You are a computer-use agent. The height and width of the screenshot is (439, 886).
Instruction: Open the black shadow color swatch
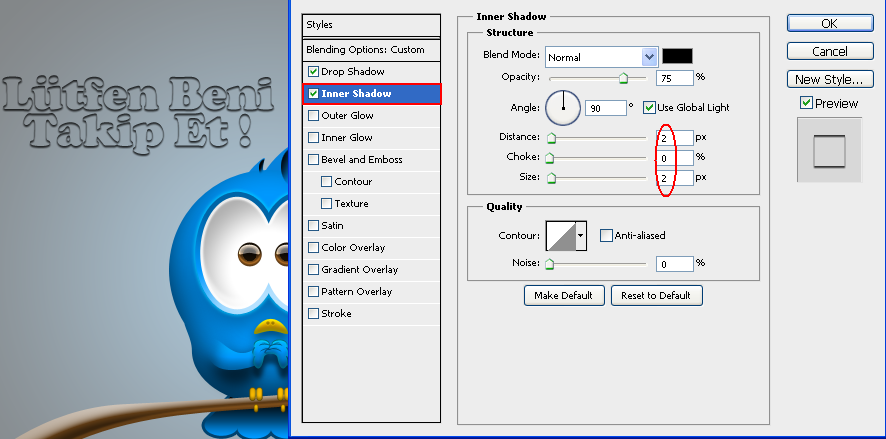(x=677, y=56)
